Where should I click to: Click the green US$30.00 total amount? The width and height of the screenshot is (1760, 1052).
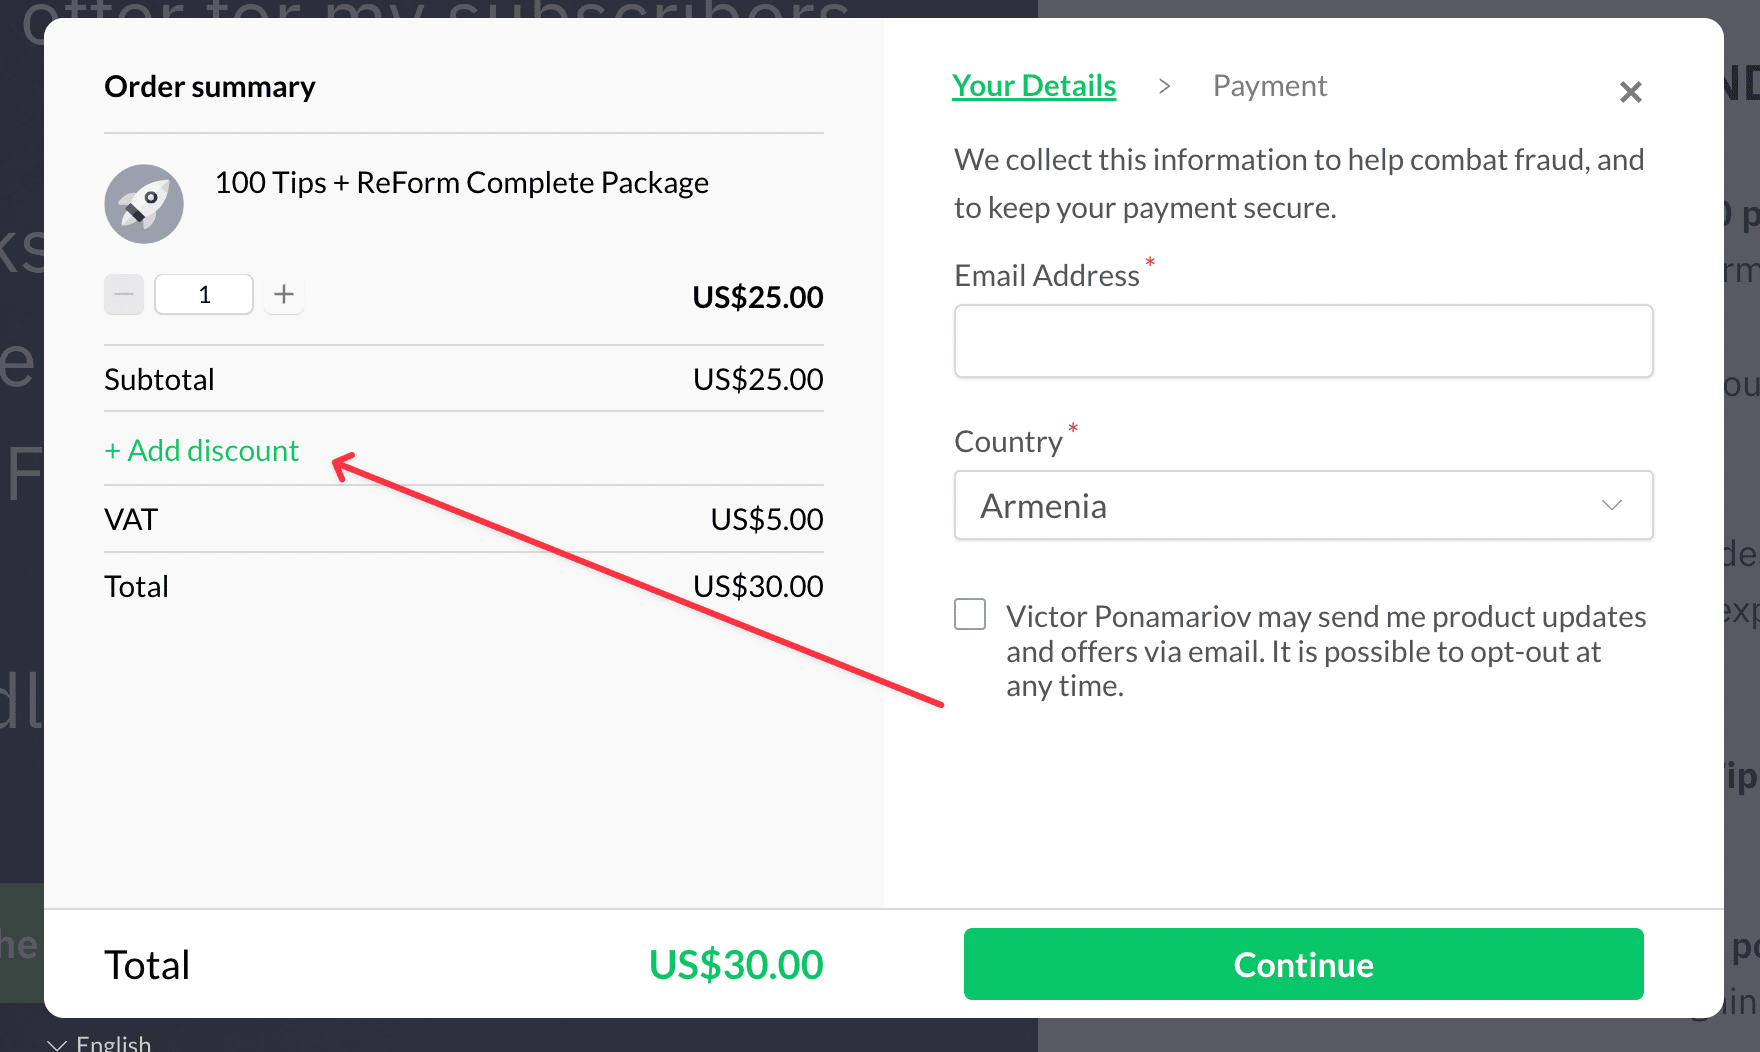(x=736, y=965)
